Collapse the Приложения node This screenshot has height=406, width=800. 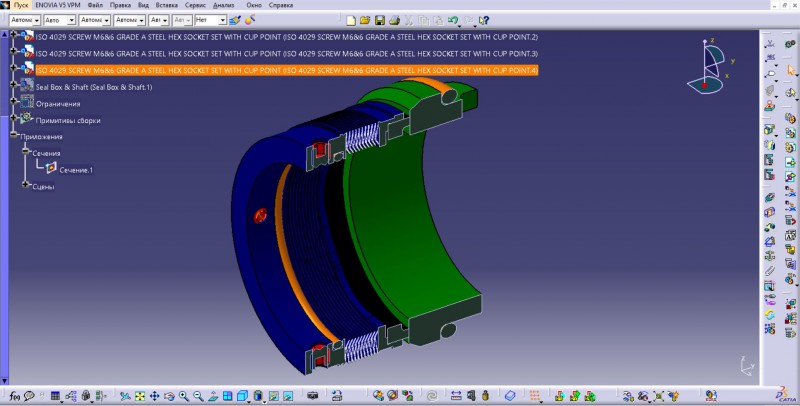point(14,135)
